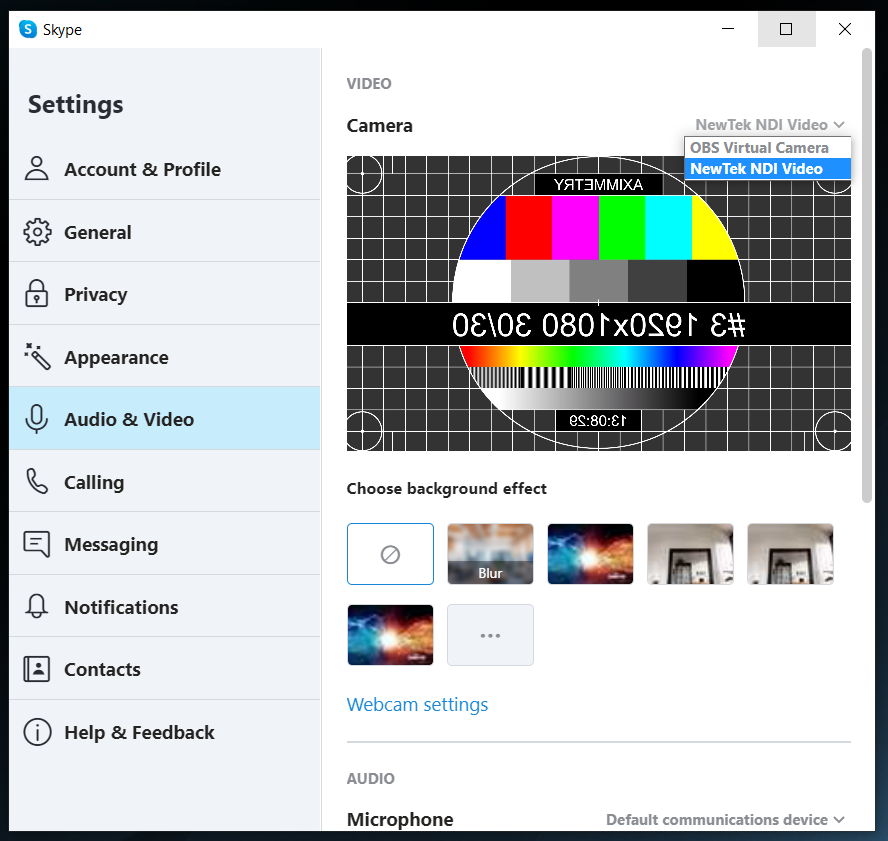888x841 pixels.
Task: Close the Skype settings window
Action: (x=844, y=29)
